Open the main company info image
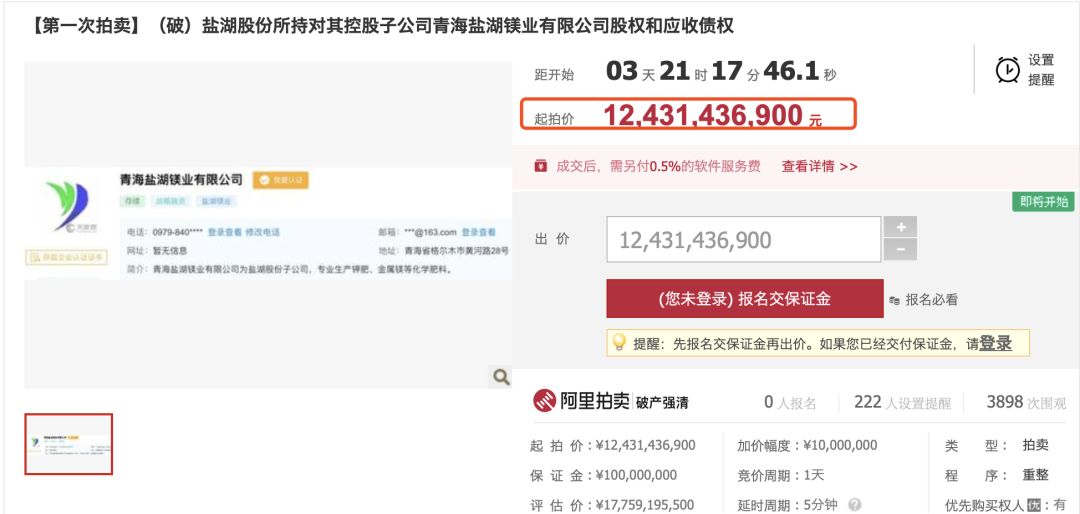Image resolution: width=1080 pixels, height=514 pixels. coord(267,225)
